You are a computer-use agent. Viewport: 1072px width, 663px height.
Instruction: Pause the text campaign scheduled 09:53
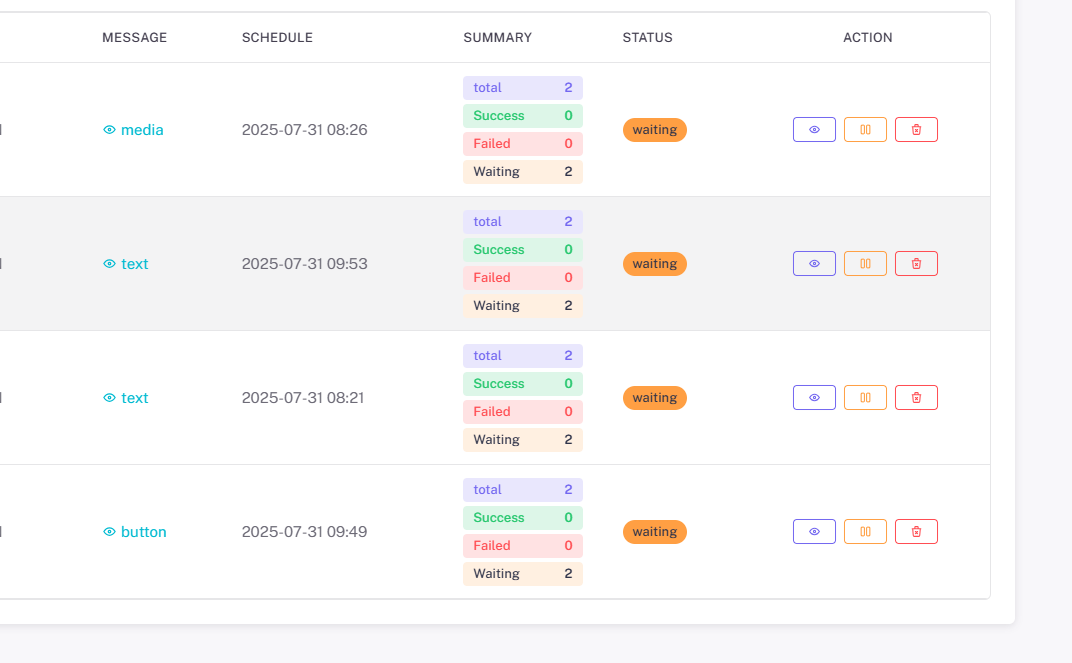(x=865, y=264)
